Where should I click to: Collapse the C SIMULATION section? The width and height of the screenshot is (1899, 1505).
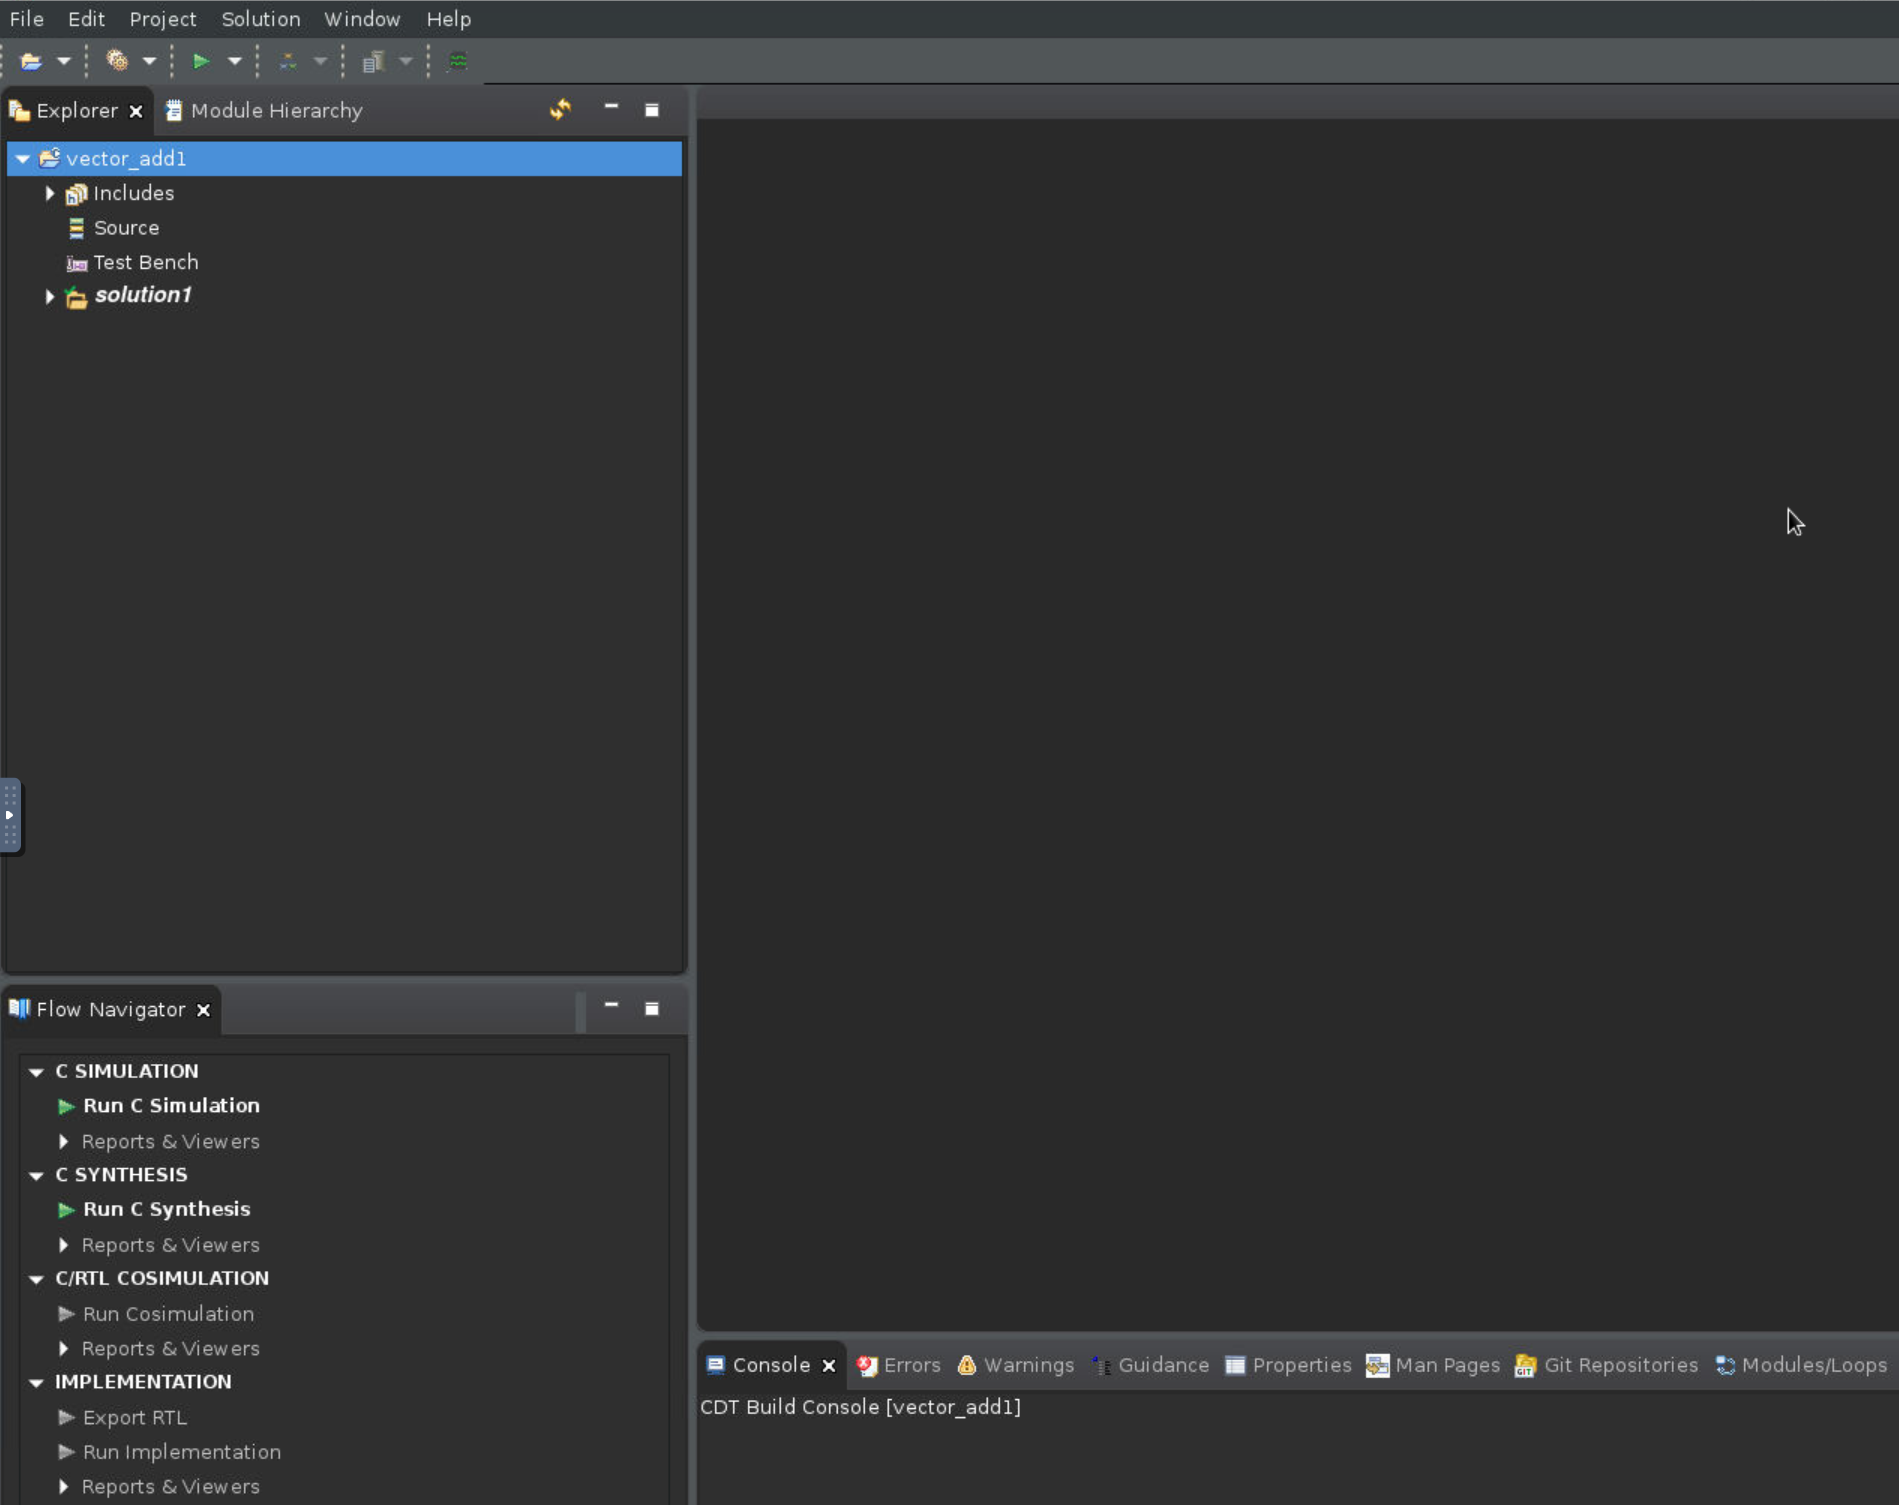[36, 1072]
